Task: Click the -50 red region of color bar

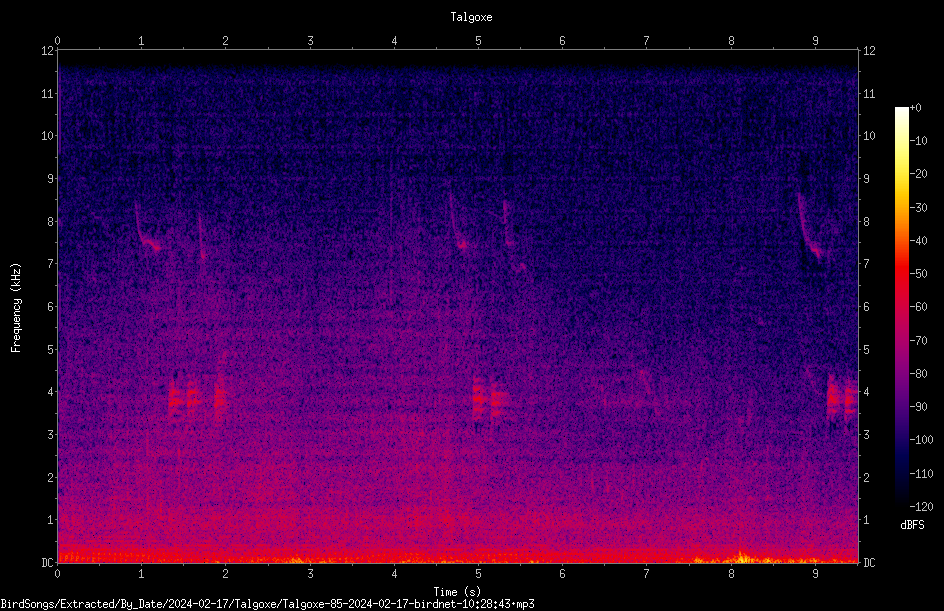Action: pyautogui.click(x=901, y=273)
